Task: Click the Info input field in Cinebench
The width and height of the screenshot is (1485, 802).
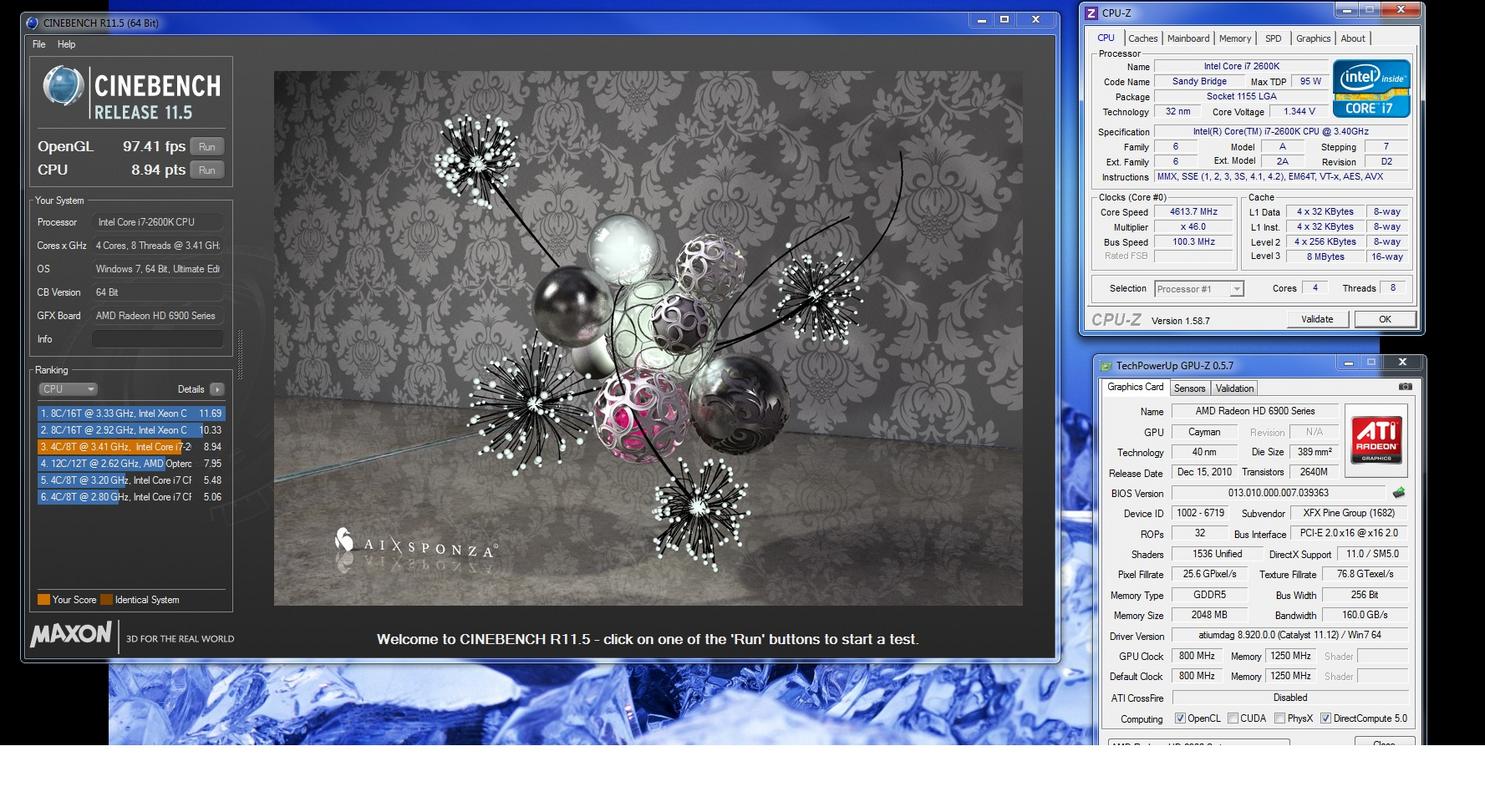Action: [x=157, y=339]
